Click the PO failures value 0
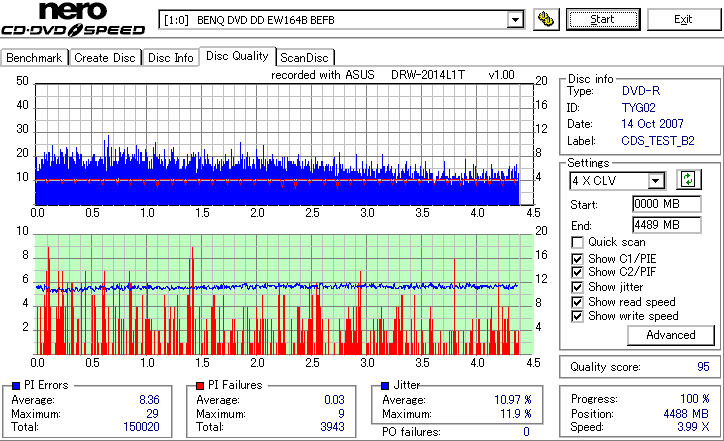 point(526,432)
